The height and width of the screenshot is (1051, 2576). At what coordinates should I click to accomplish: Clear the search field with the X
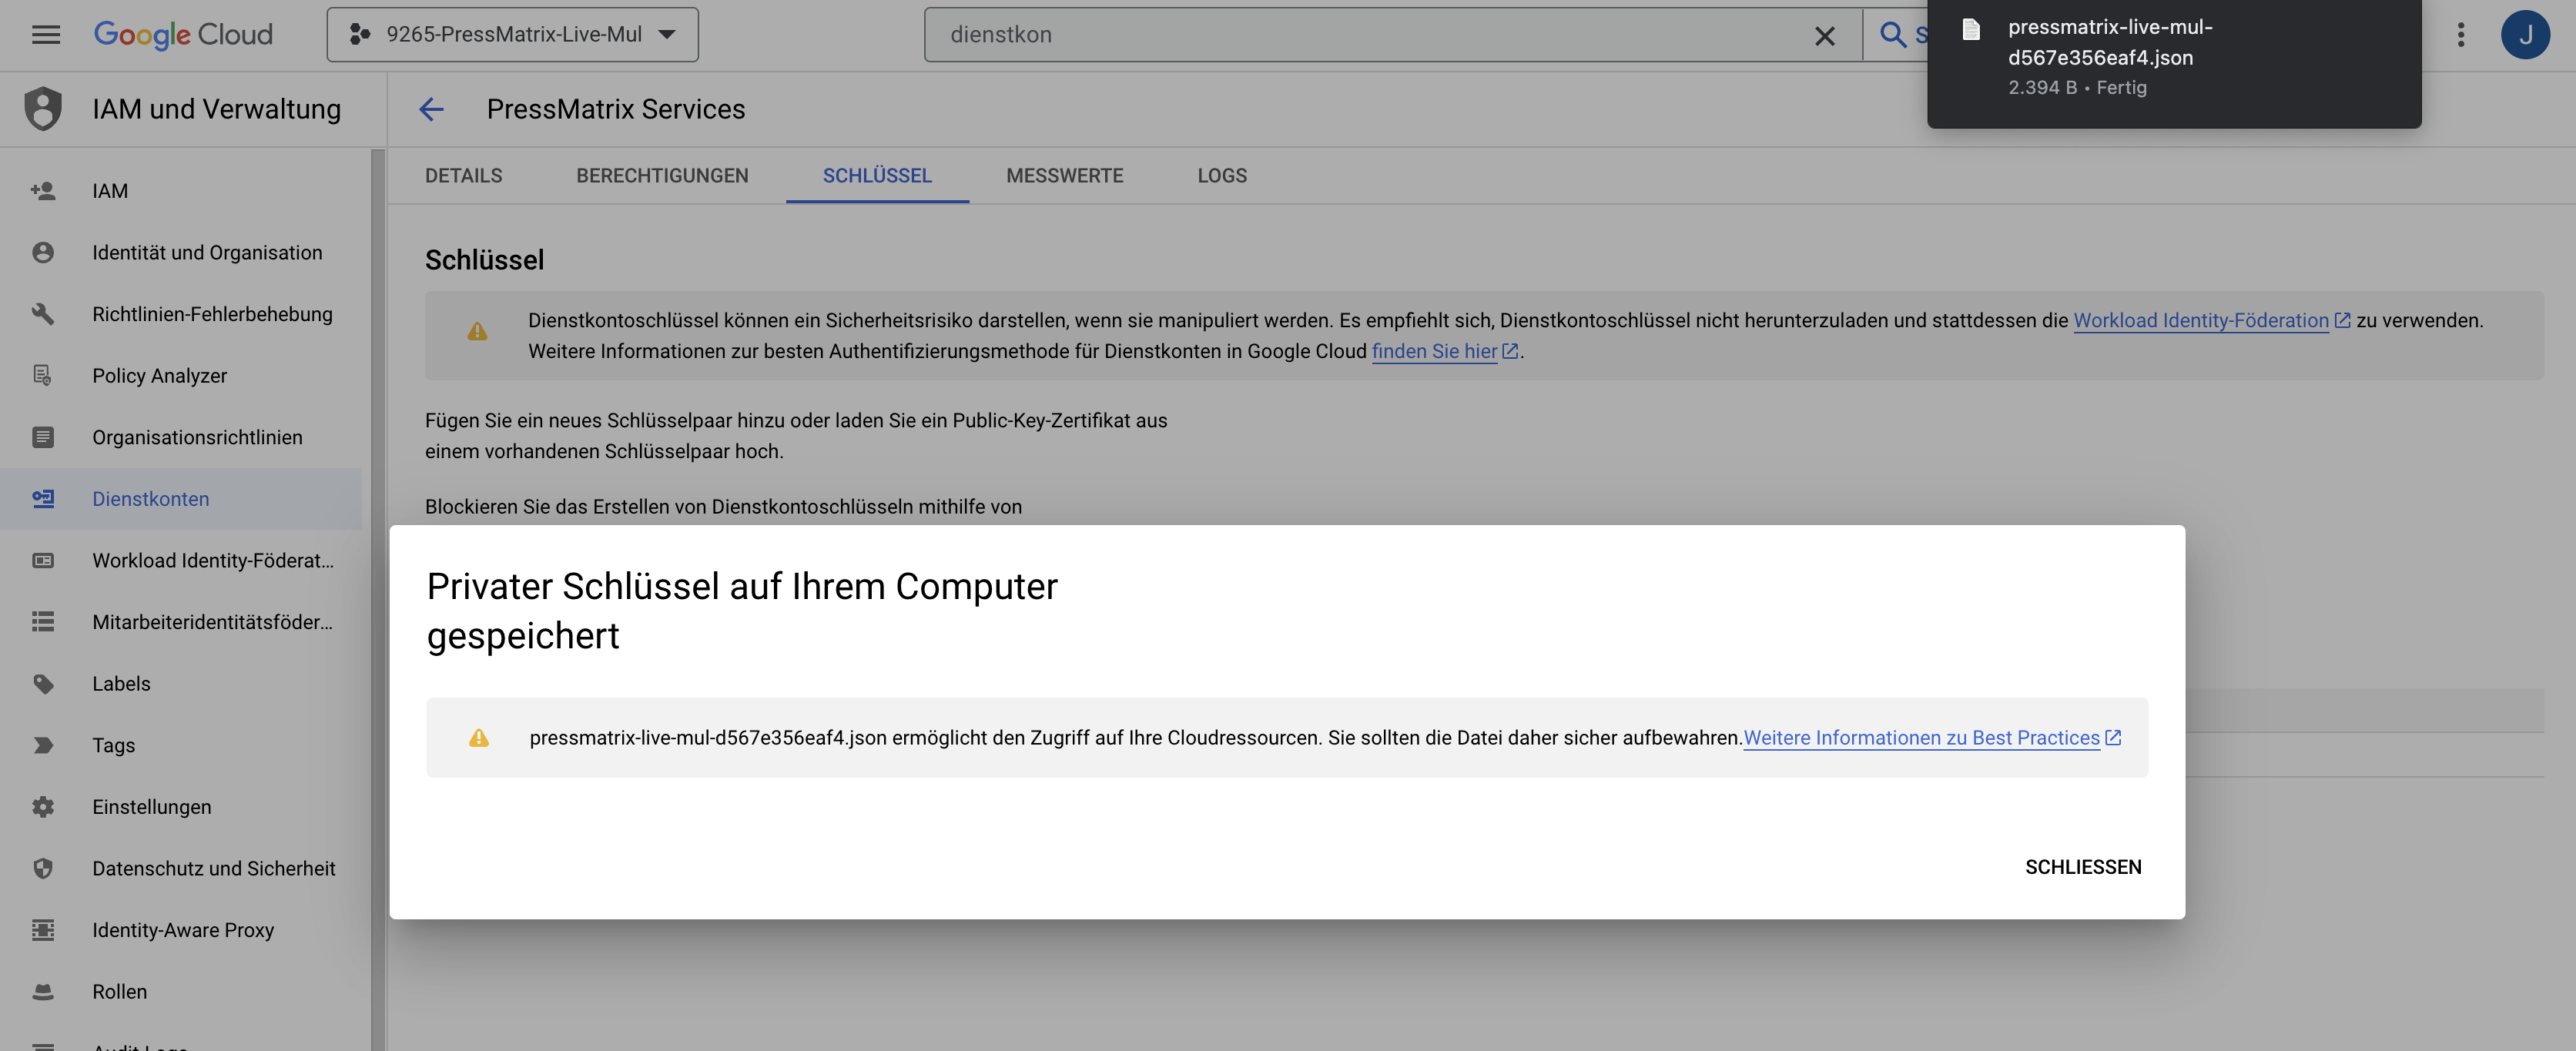(x=1824, y=36)
